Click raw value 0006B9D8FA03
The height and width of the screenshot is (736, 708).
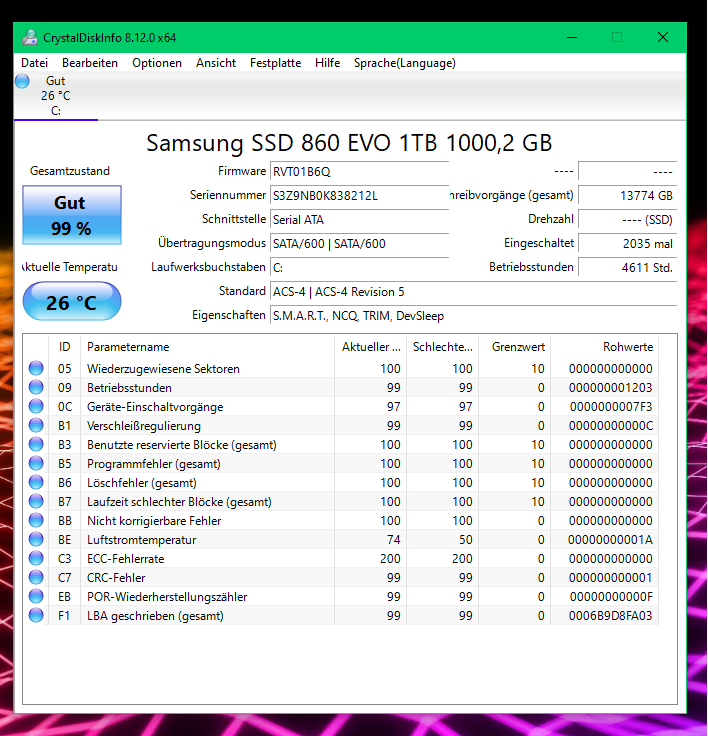(x=610, y=616)
